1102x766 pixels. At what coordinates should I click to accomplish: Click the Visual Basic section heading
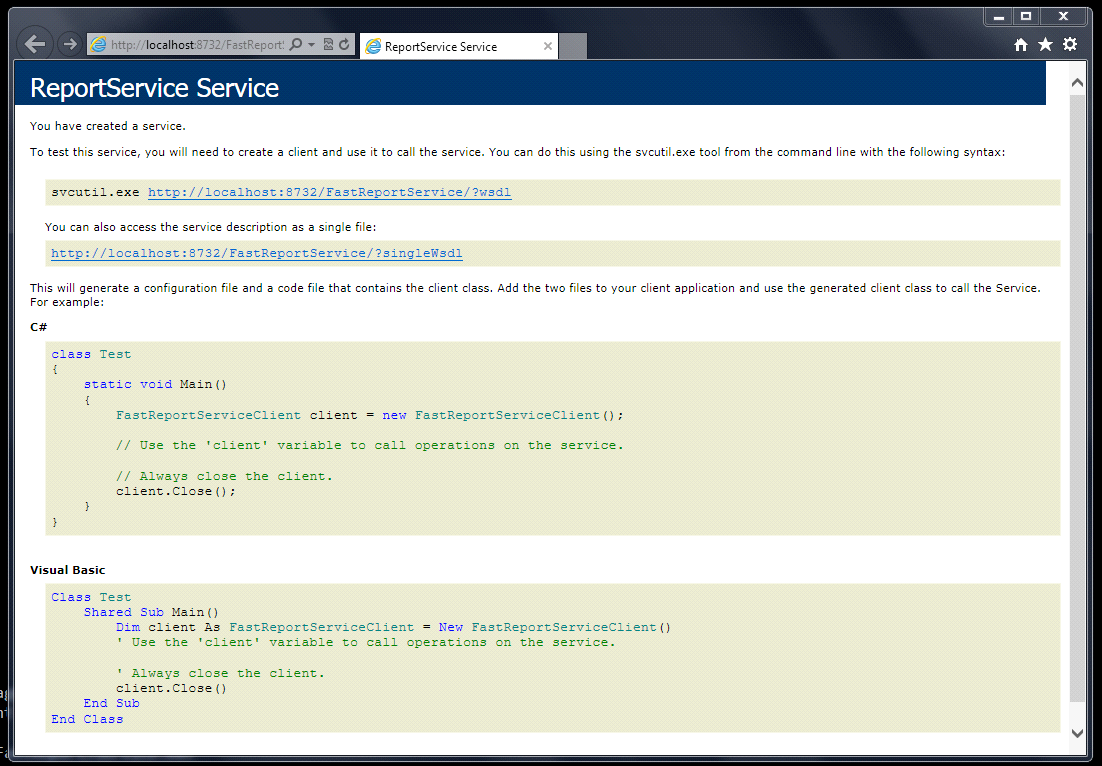[67, 570]
